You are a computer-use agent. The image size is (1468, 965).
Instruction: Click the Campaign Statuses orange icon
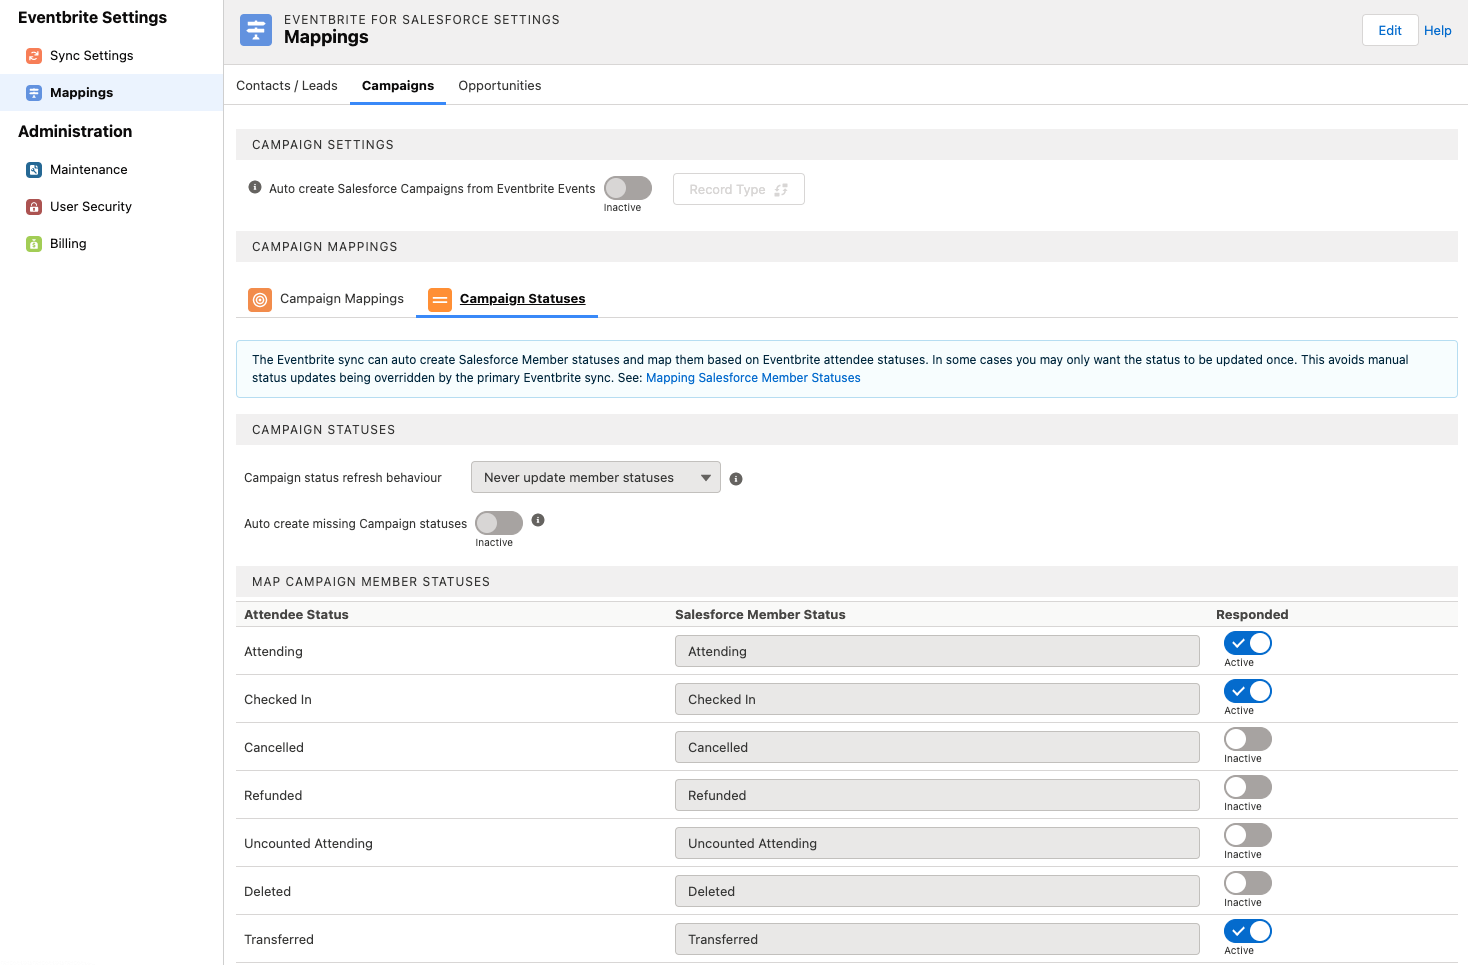click(440, 299)
